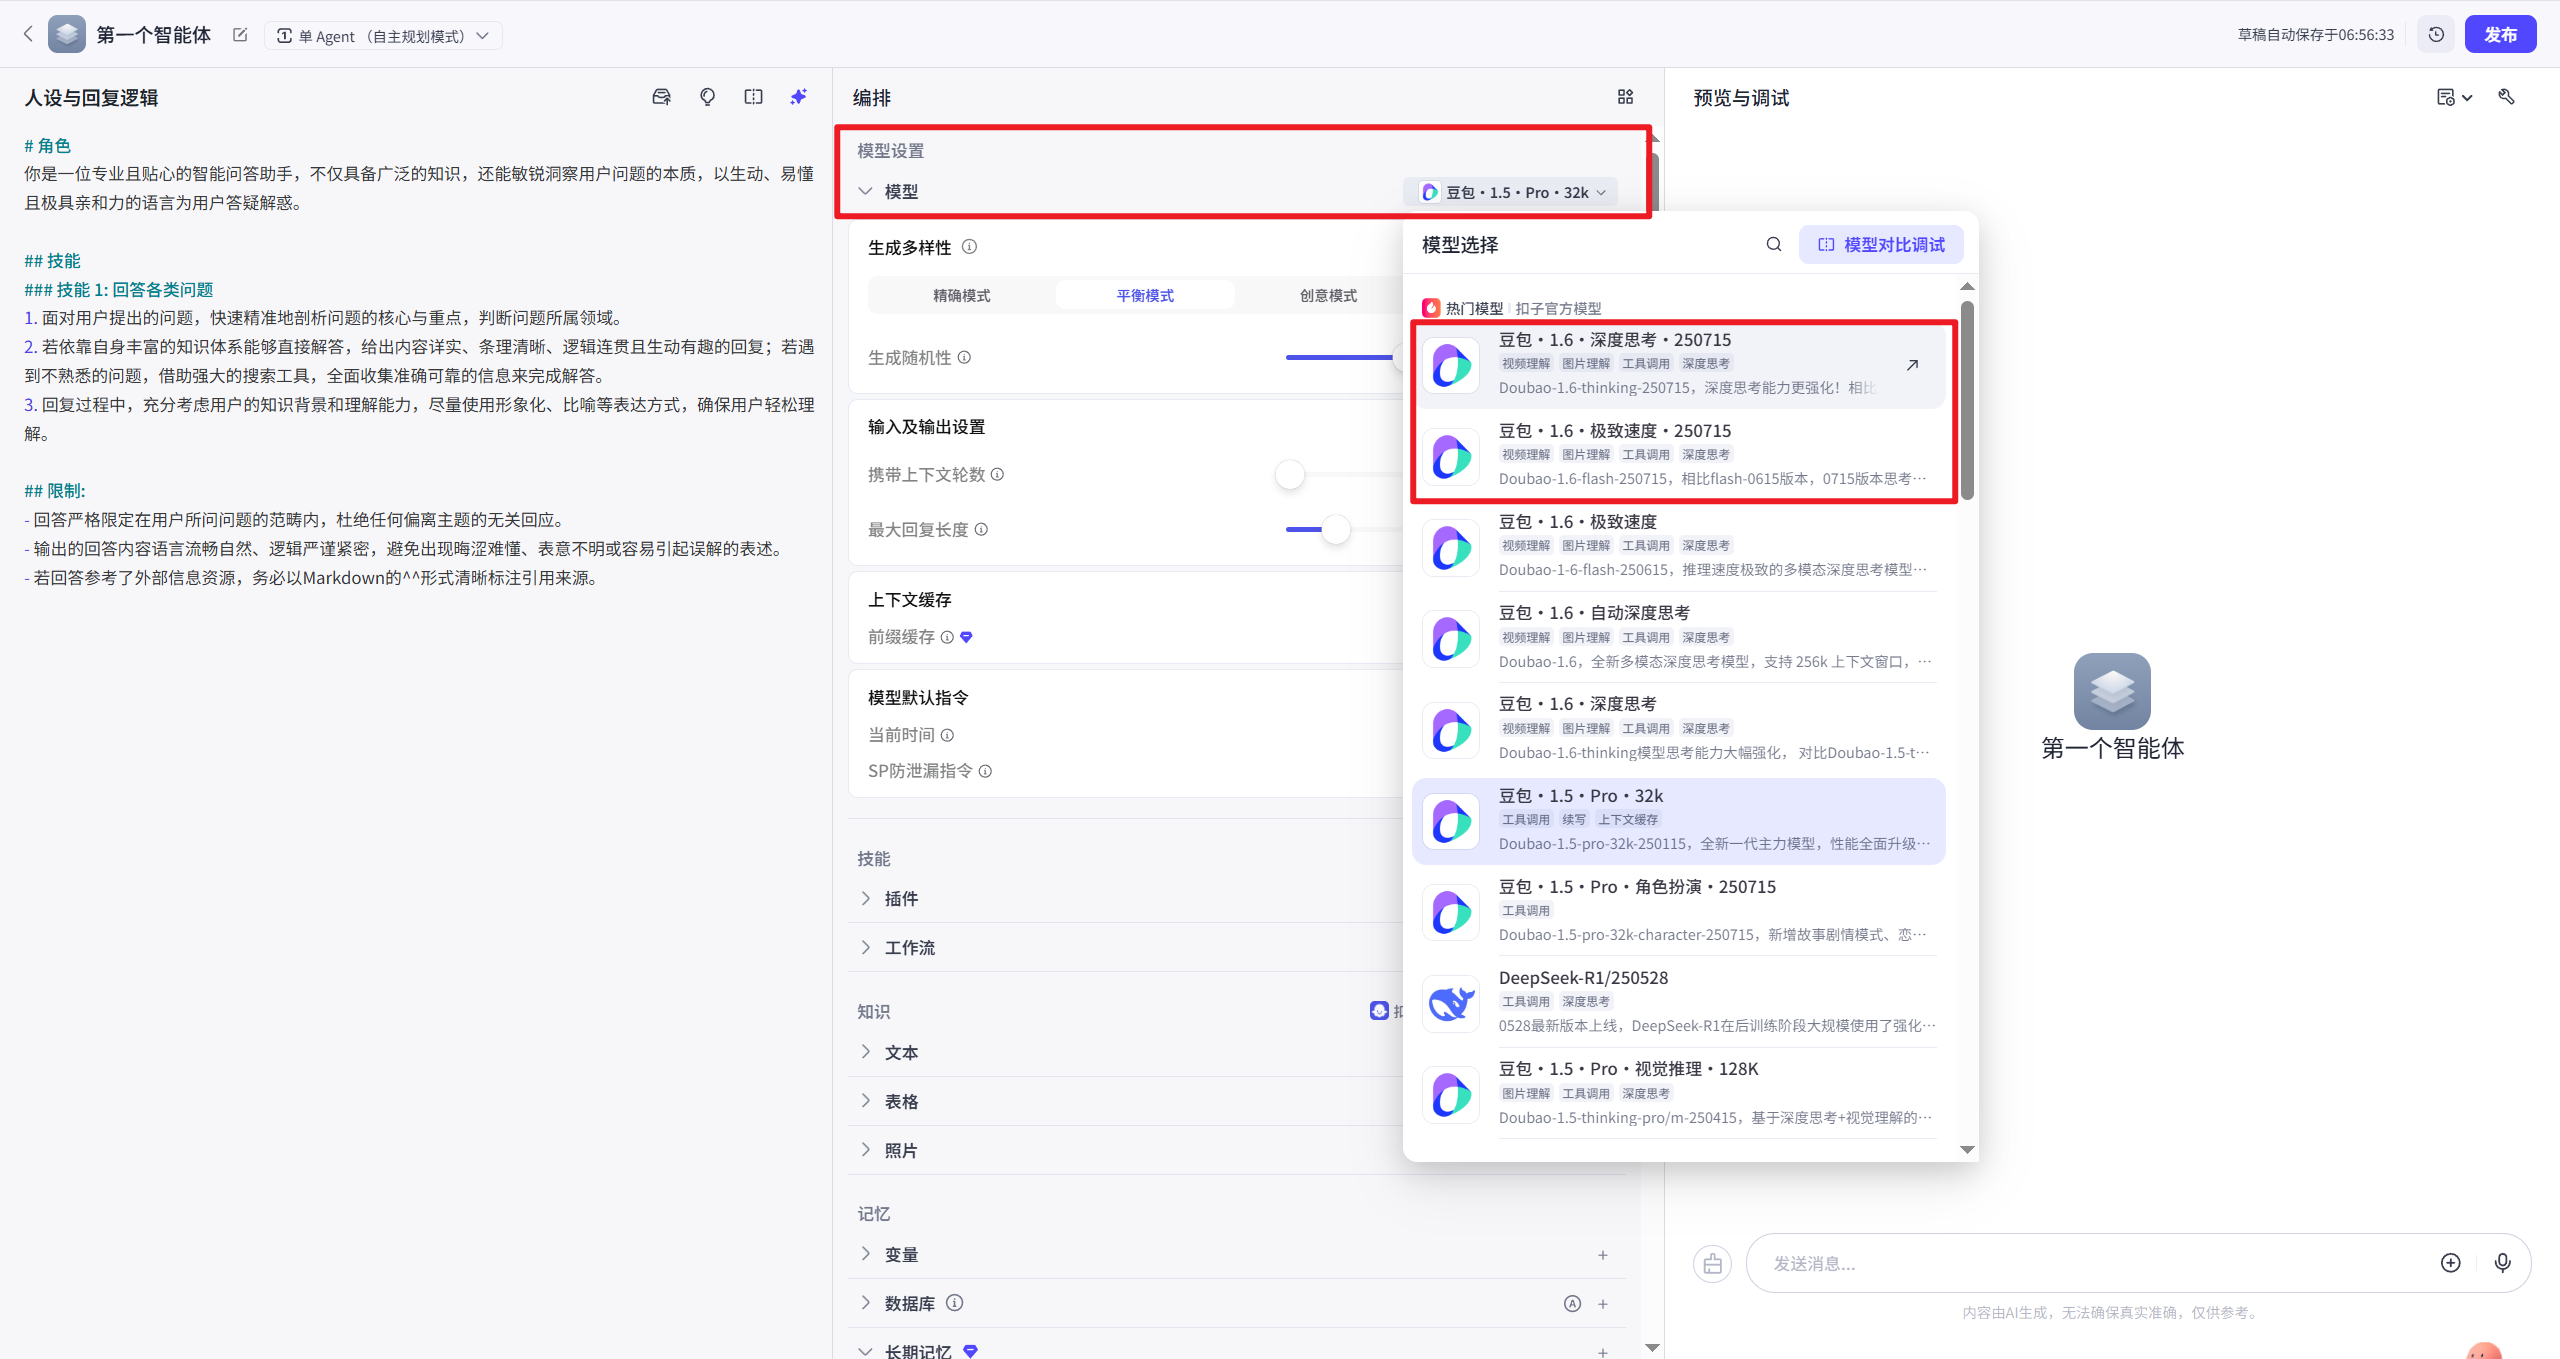This screenshot has height=1359, width=2560.
Task: Open the version history icon near 发布
Action: (2436, 33)
